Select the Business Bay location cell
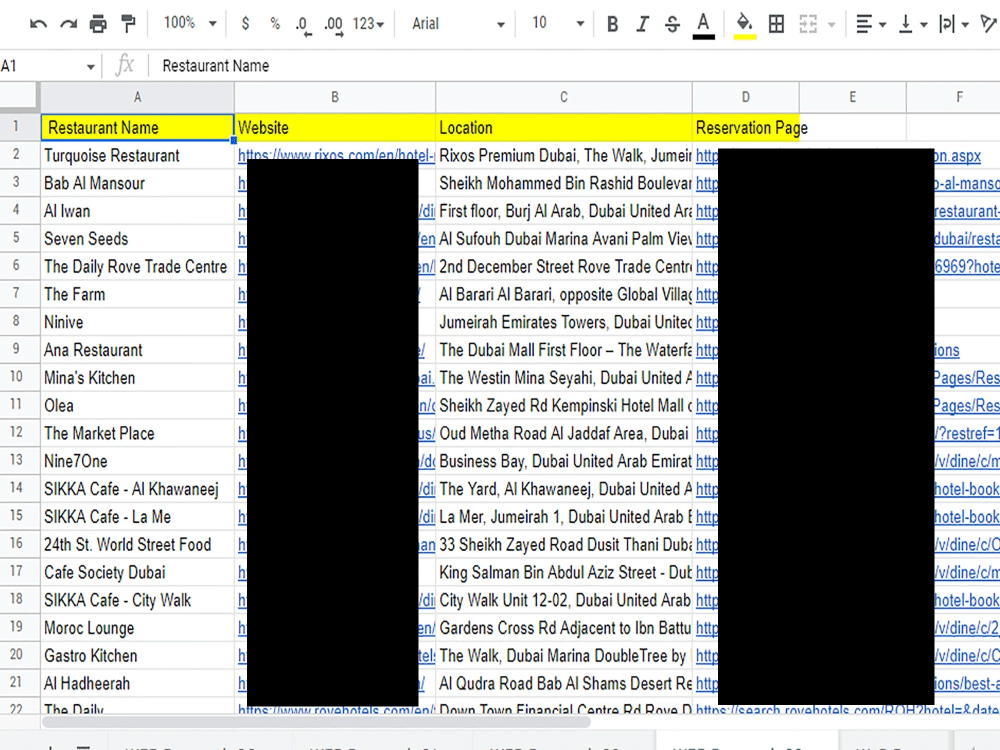The height and width of the screenshot is (750, 1000). [x=564, y=461]
